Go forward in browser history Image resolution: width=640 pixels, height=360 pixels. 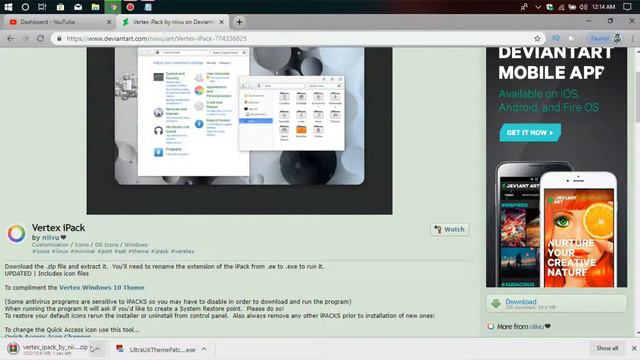(25, 38)
